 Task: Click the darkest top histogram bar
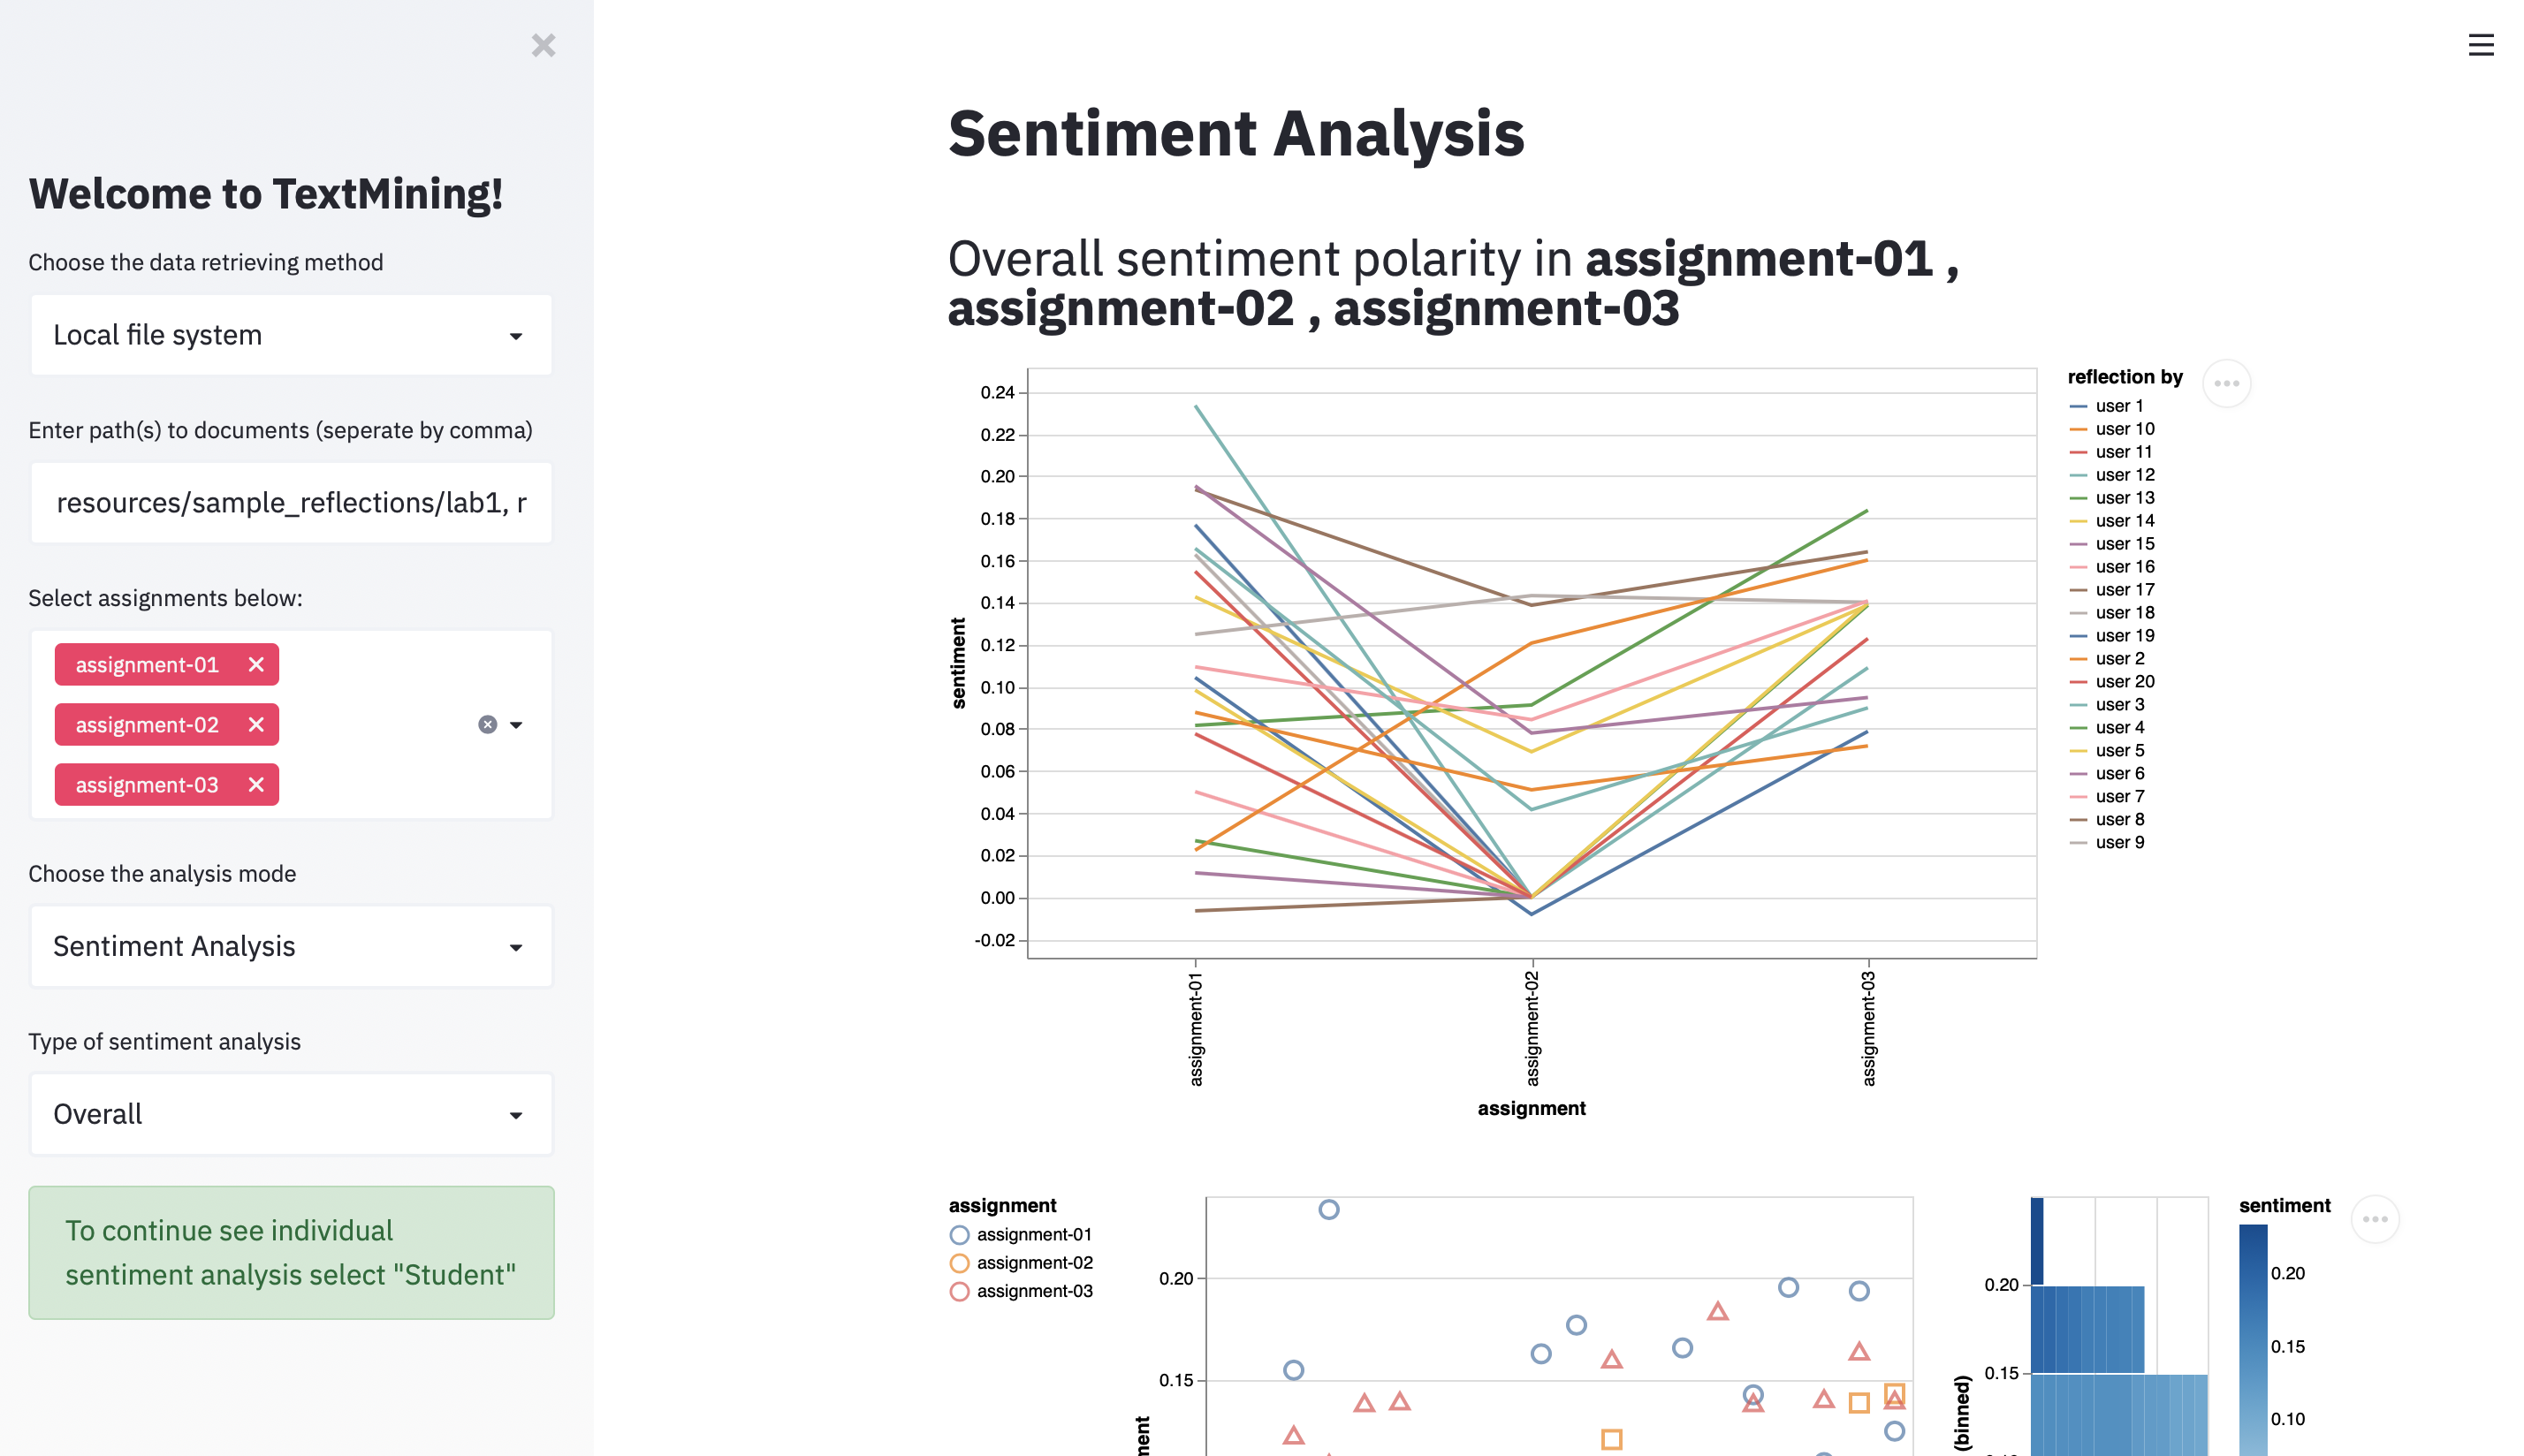pyautogui.click(x=2037, y=1242)
